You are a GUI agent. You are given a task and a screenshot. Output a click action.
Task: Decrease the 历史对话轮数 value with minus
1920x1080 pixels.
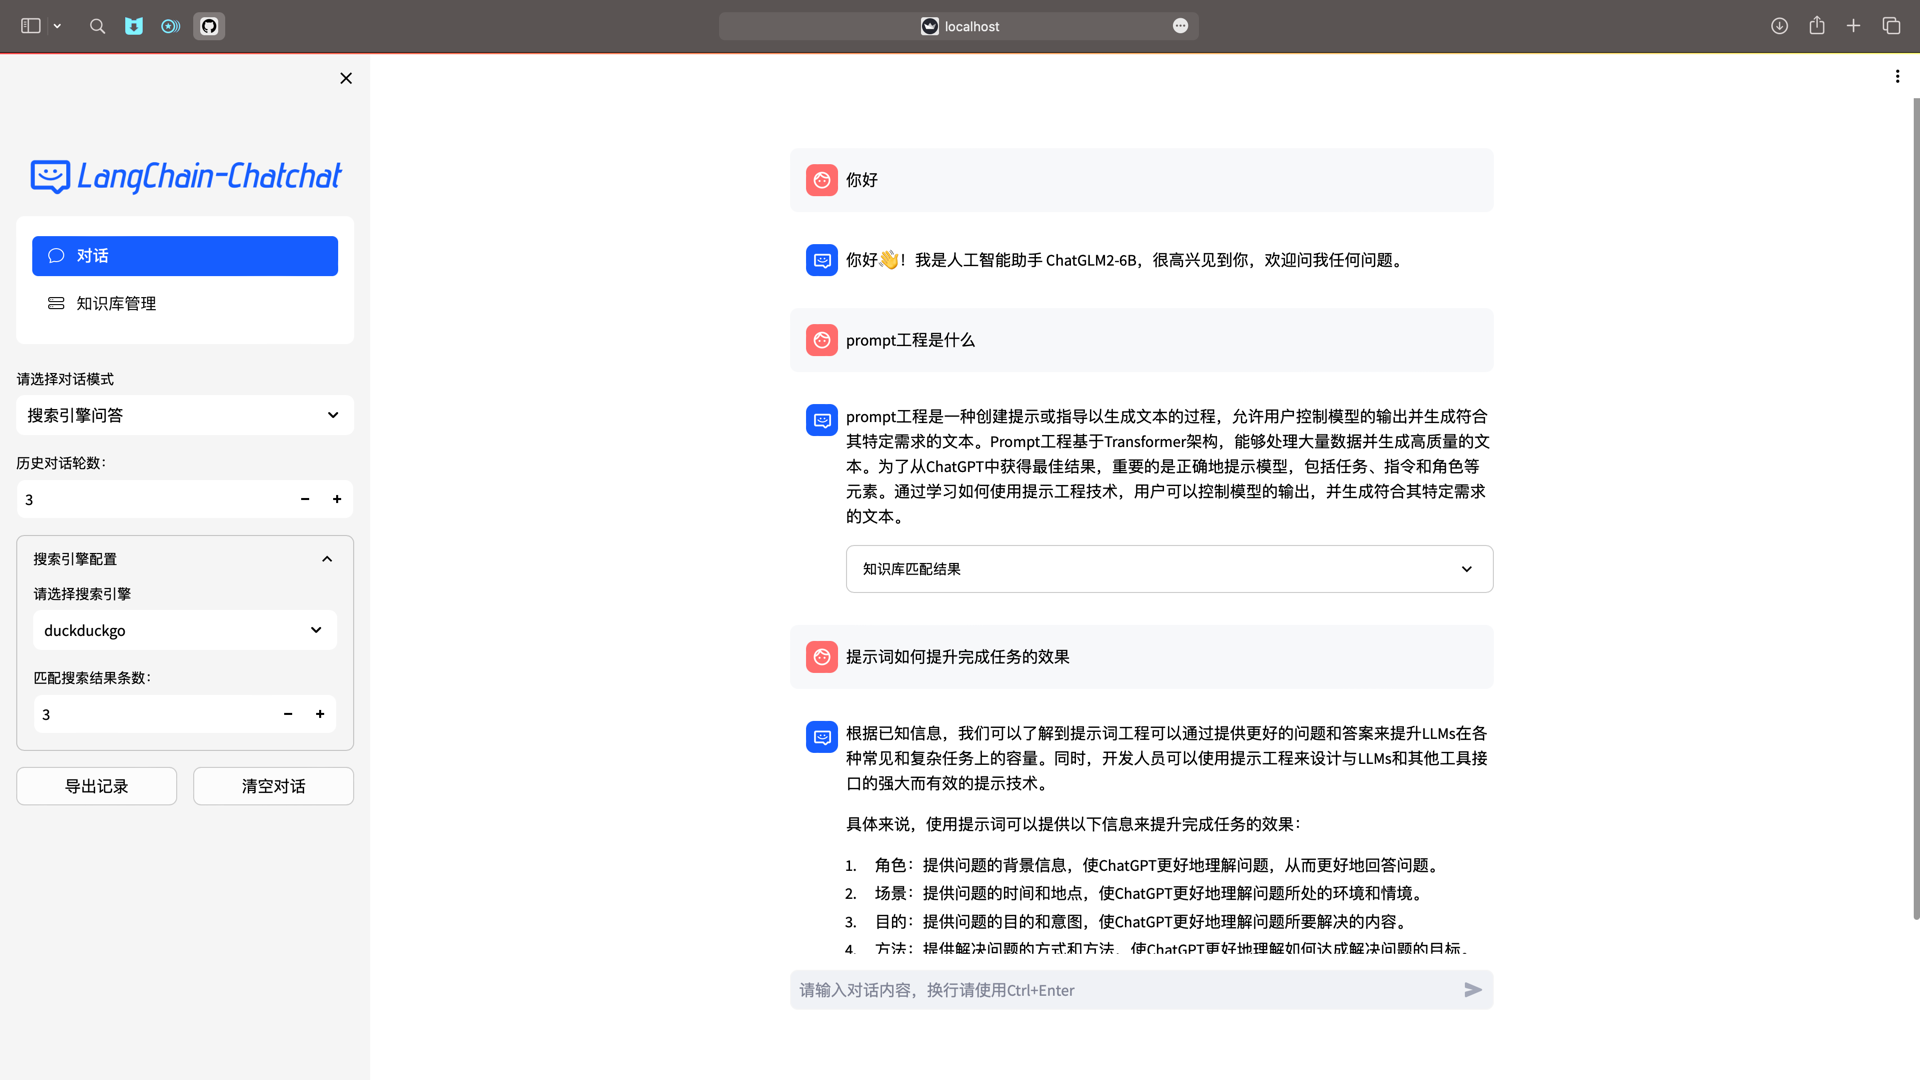(305, 499)
